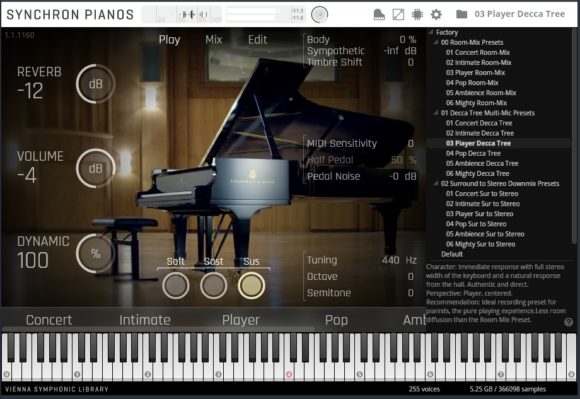This screenshot has height=399, width=580.
Task: Collapse the 02 Surround to Stereo Downmix Presets folder
Action: click(436, 183)
